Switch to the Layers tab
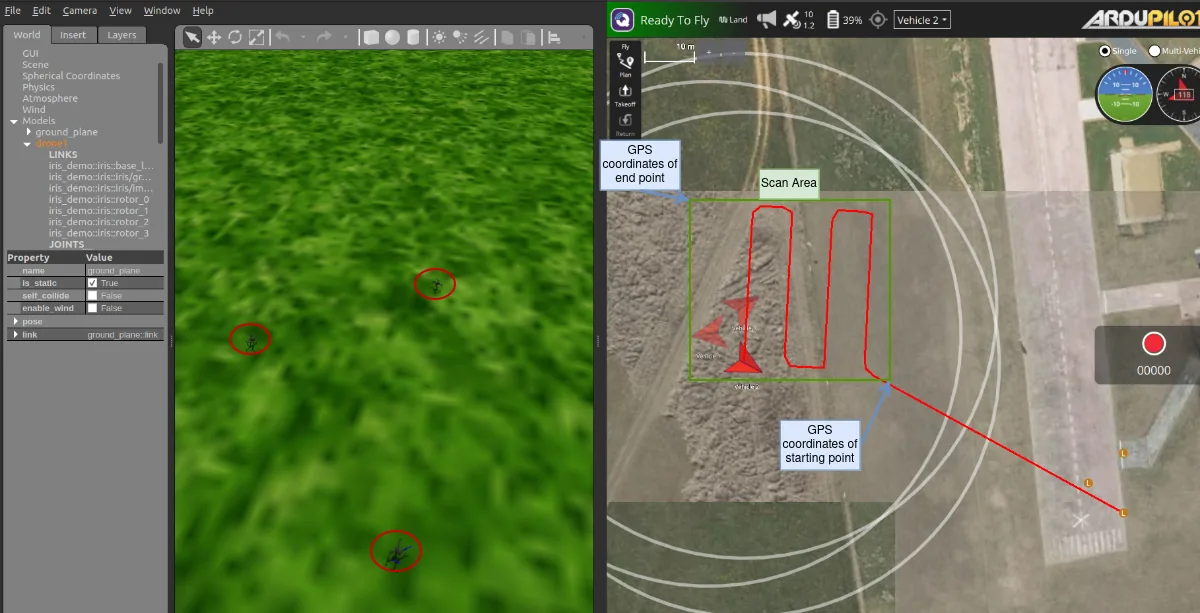The image size is (1200, 613). point(121,35)
